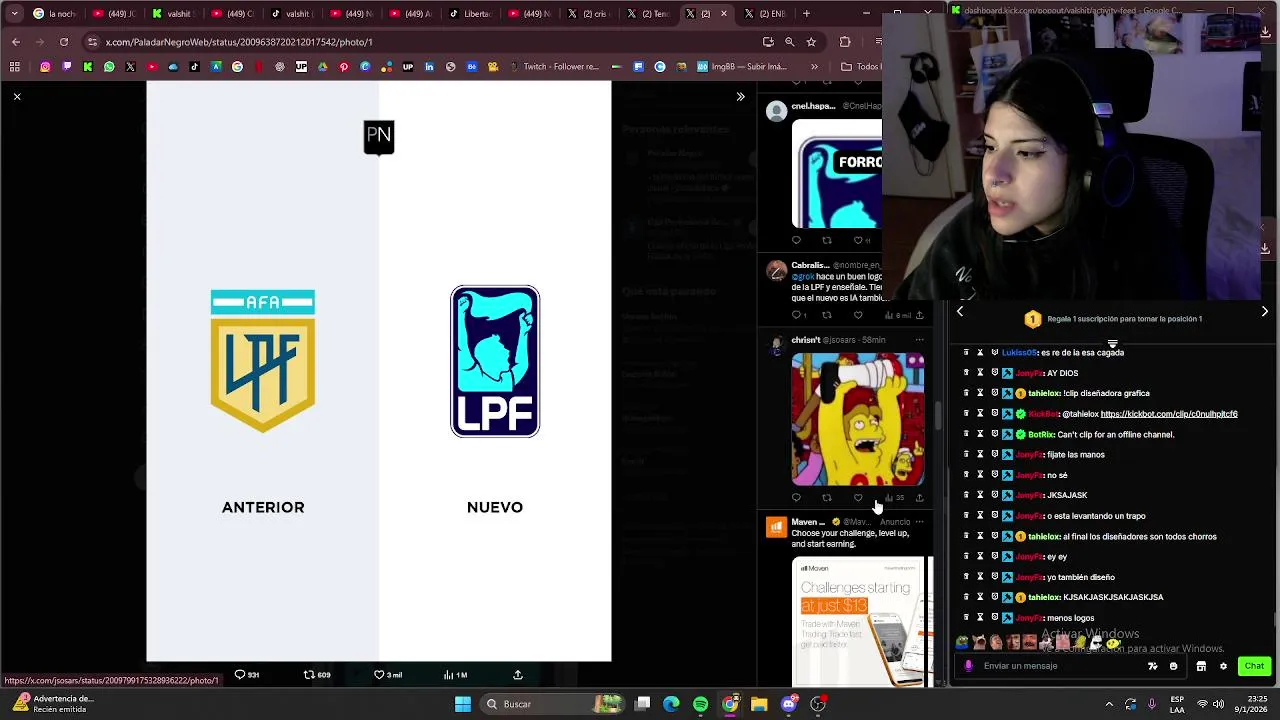The width and height of the screenshot is (1280, 720).
Task: Repost the cnel.hapa tweet
Action: (x=827, y=240)
